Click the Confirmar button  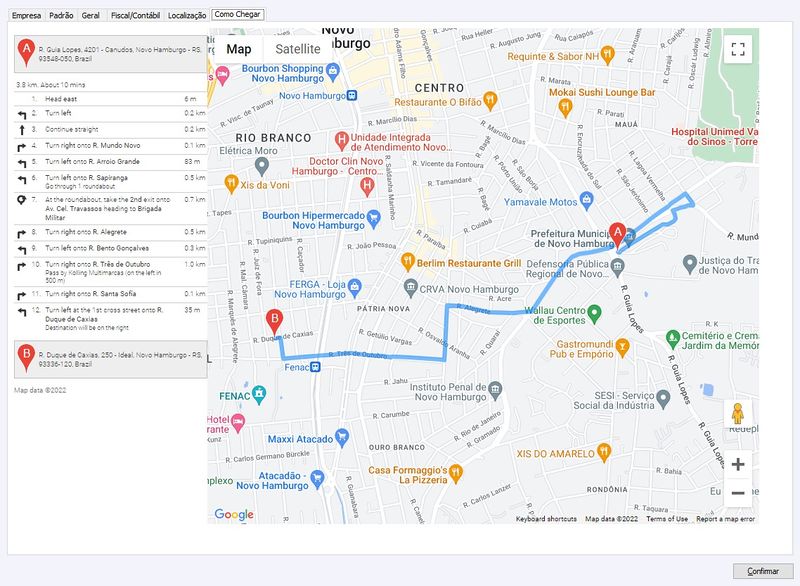coord(763,571)
